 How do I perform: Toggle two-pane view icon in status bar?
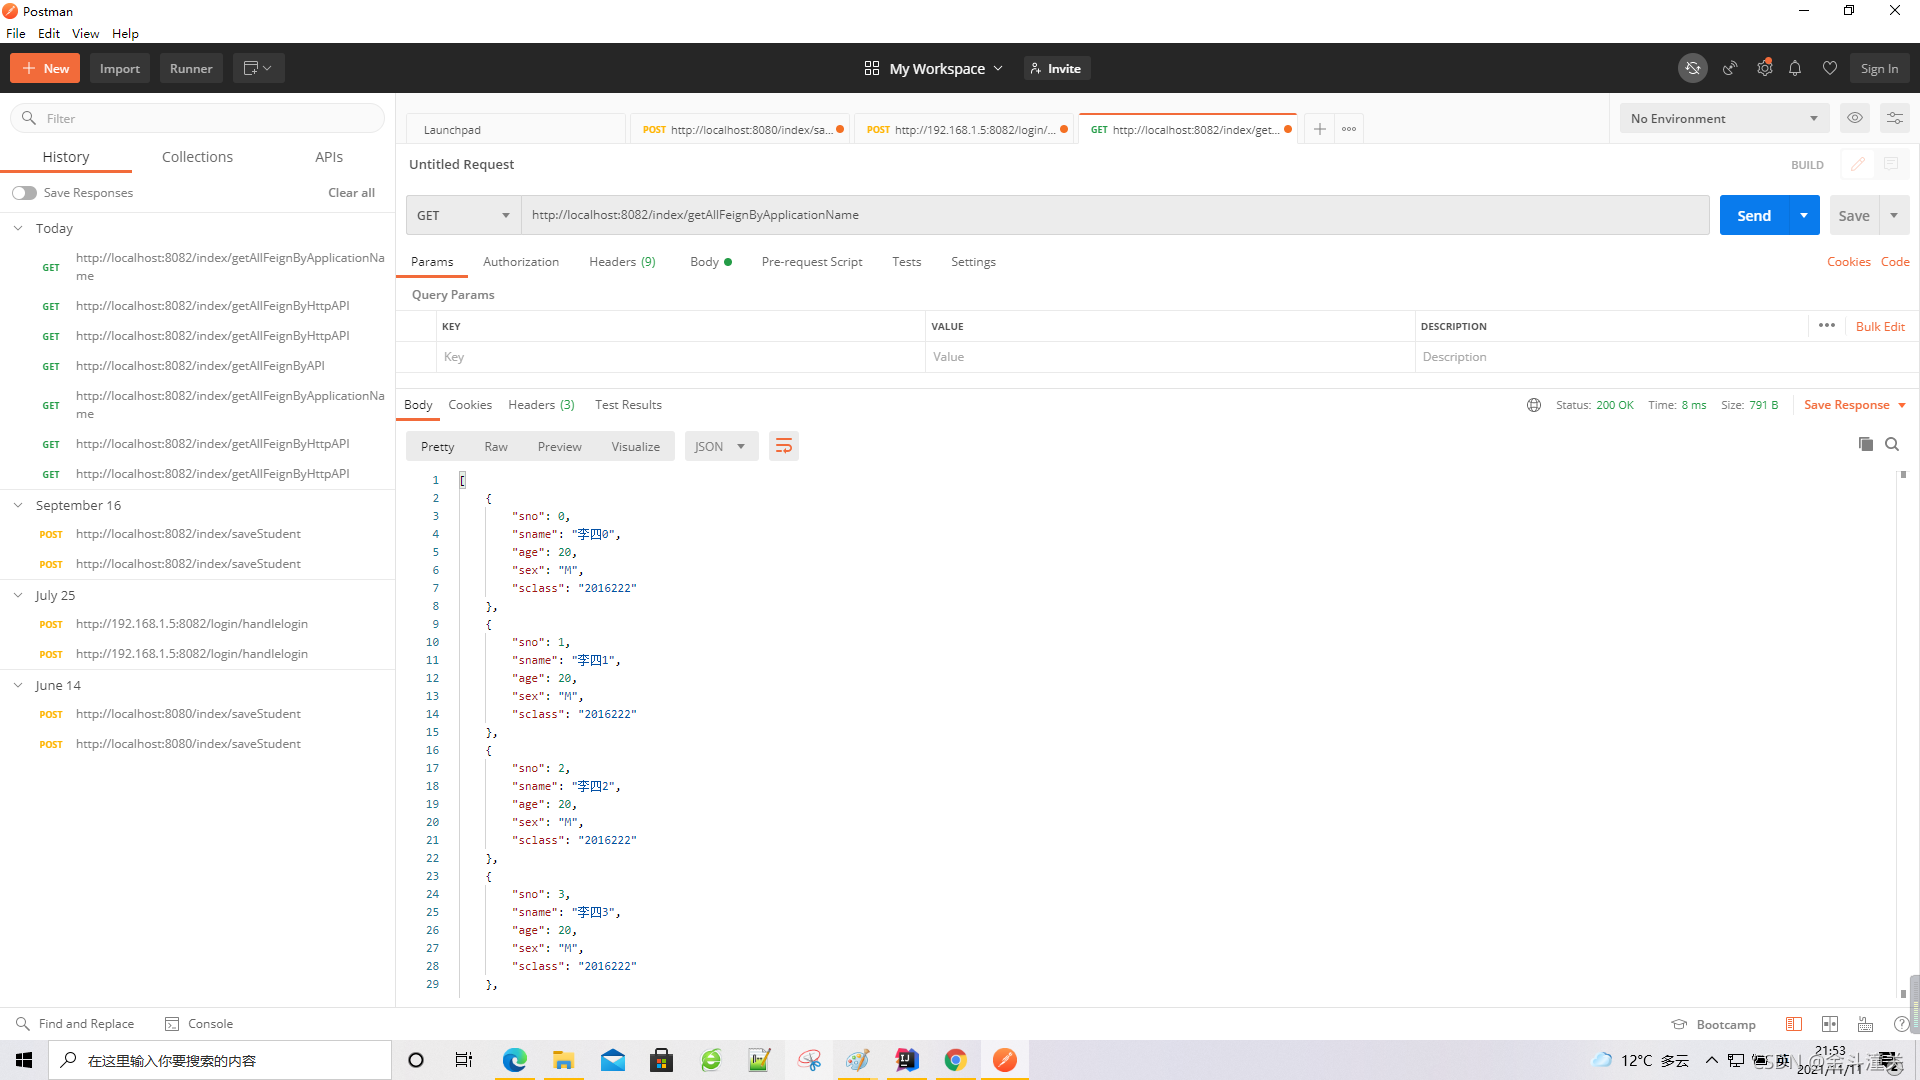(1829, 1024)
